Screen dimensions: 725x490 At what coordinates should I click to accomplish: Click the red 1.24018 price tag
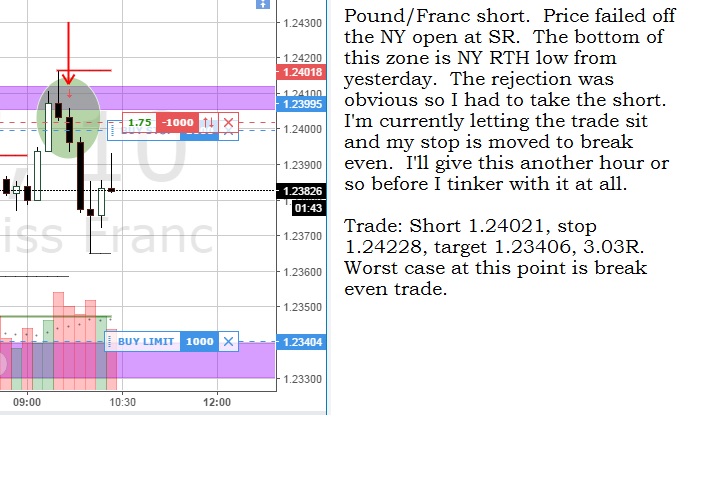(x=301, y=72)
